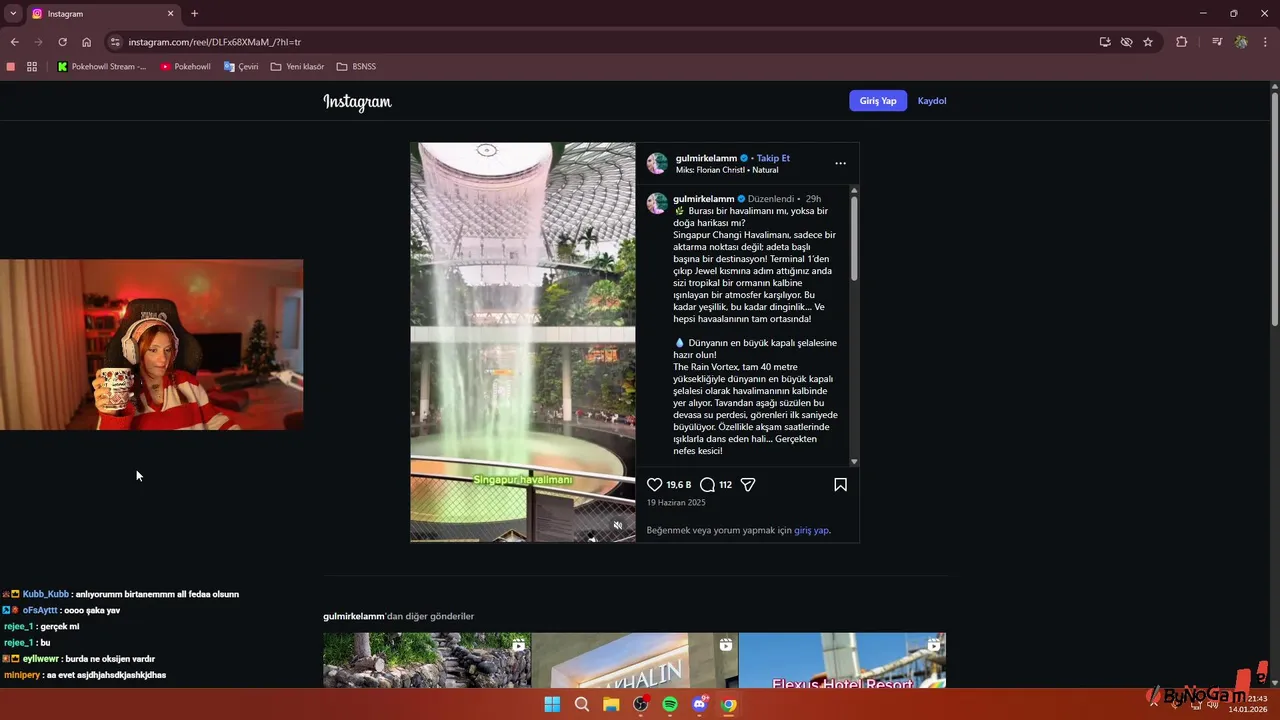Click the Kaydol link
The height and width of the screenshot is (720, 1280).
tap(932, 101)
